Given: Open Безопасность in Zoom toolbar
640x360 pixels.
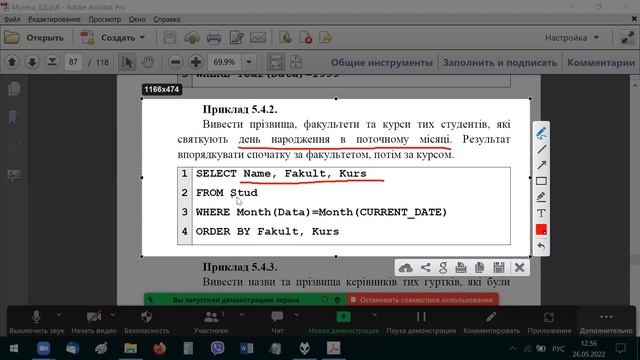Looking at the screenshot, I should (x=147, y=322).
